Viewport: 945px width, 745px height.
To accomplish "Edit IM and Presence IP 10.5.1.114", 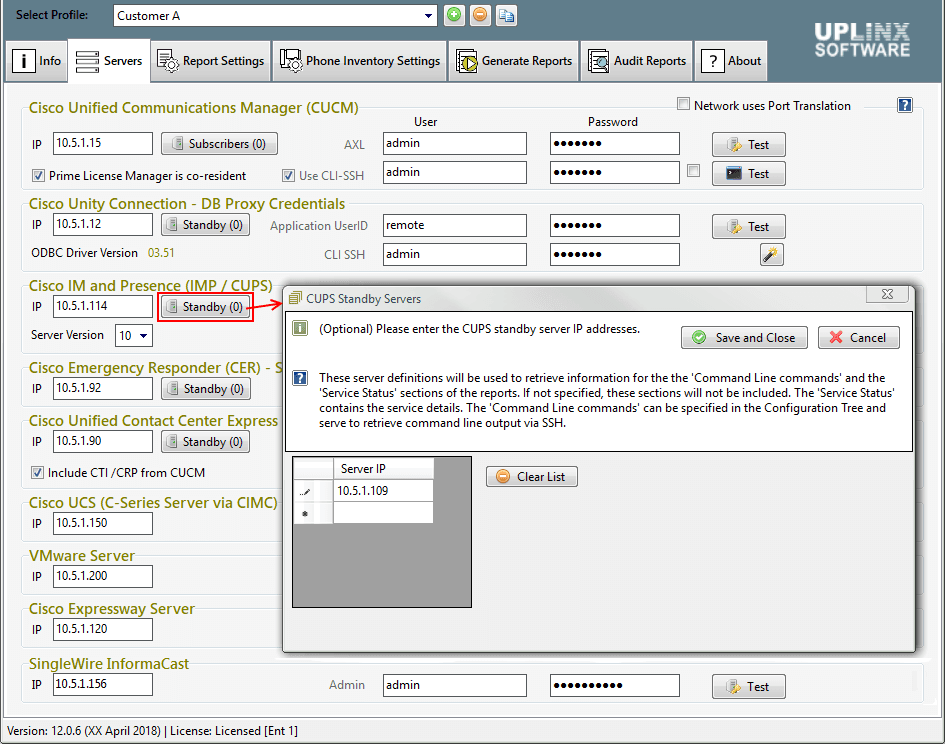I will 103,306.
